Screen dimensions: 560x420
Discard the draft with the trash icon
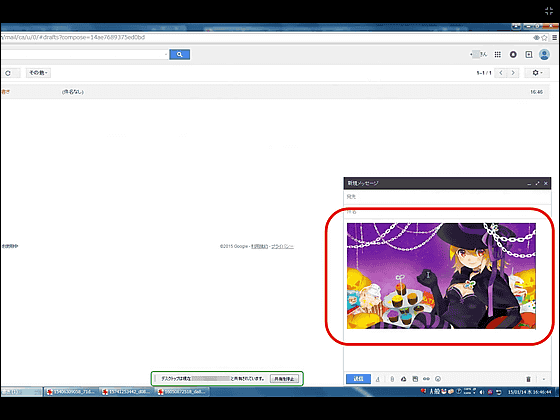pos(528,379)
